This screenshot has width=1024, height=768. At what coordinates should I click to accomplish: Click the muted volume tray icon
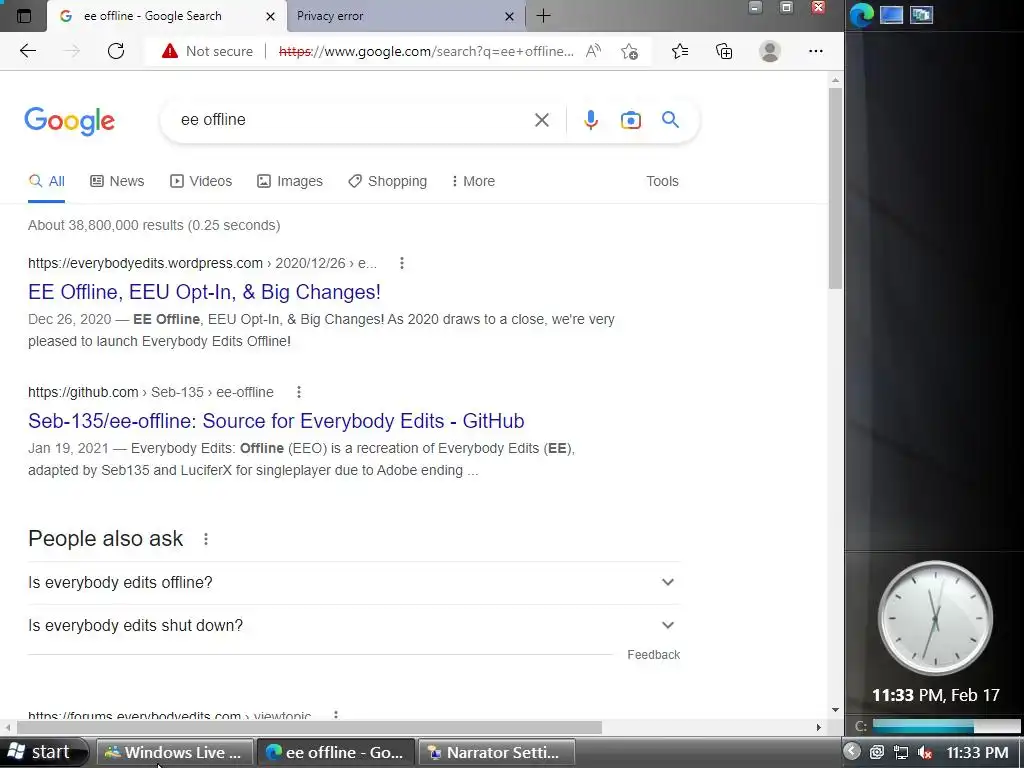(925, 752)
